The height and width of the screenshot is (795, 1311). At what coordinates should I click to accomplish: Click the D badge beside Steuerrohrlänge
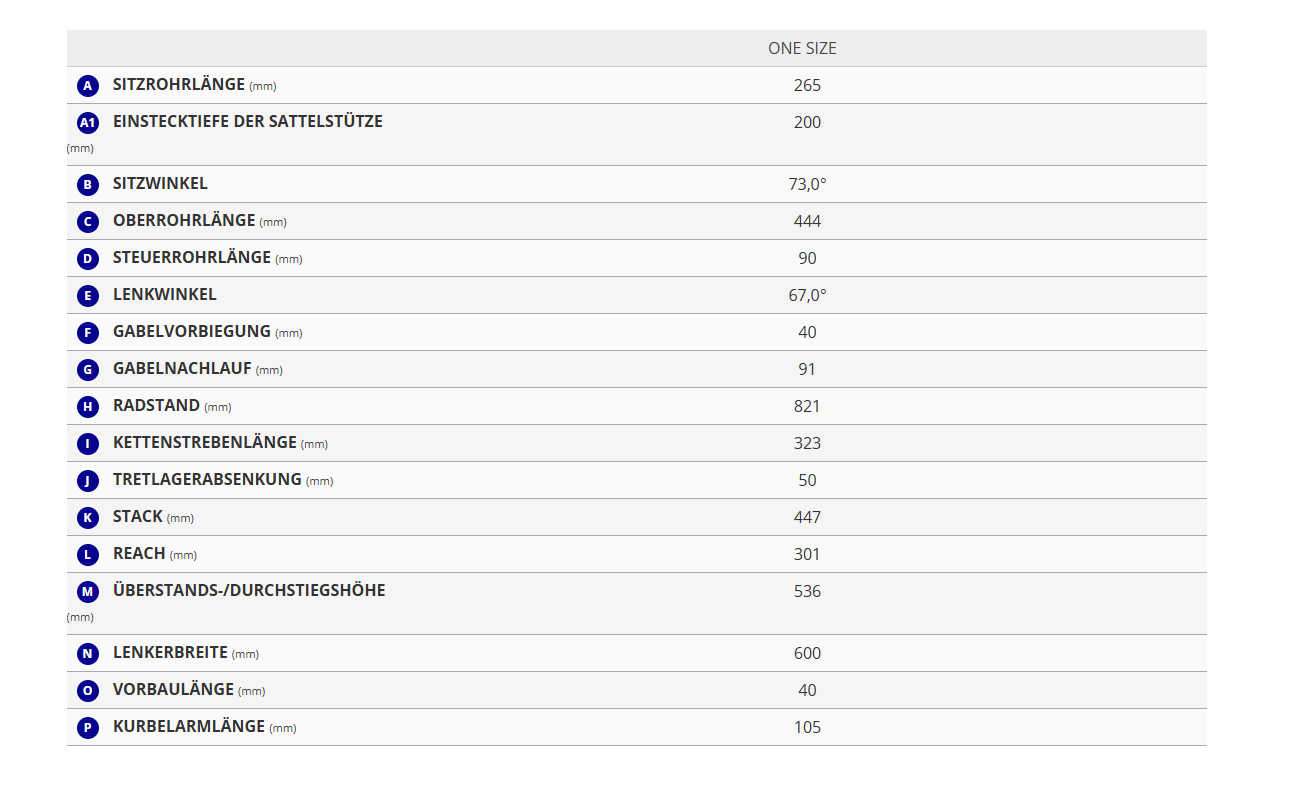(x=88, y=259)
